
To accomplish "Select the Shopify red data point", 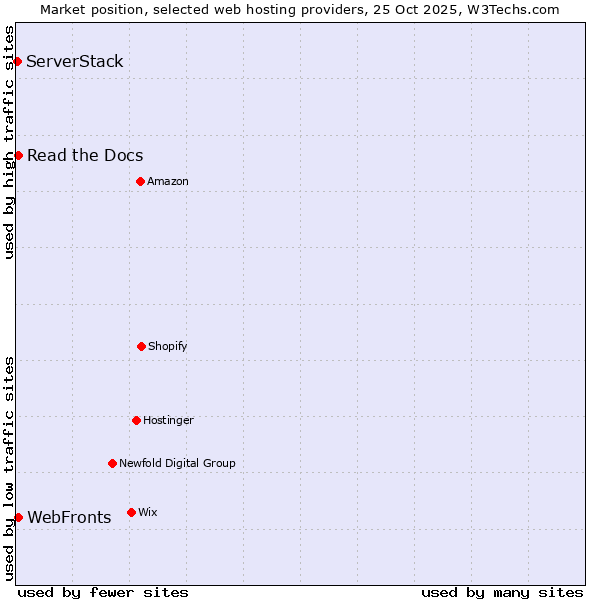I will pos(141,346).
